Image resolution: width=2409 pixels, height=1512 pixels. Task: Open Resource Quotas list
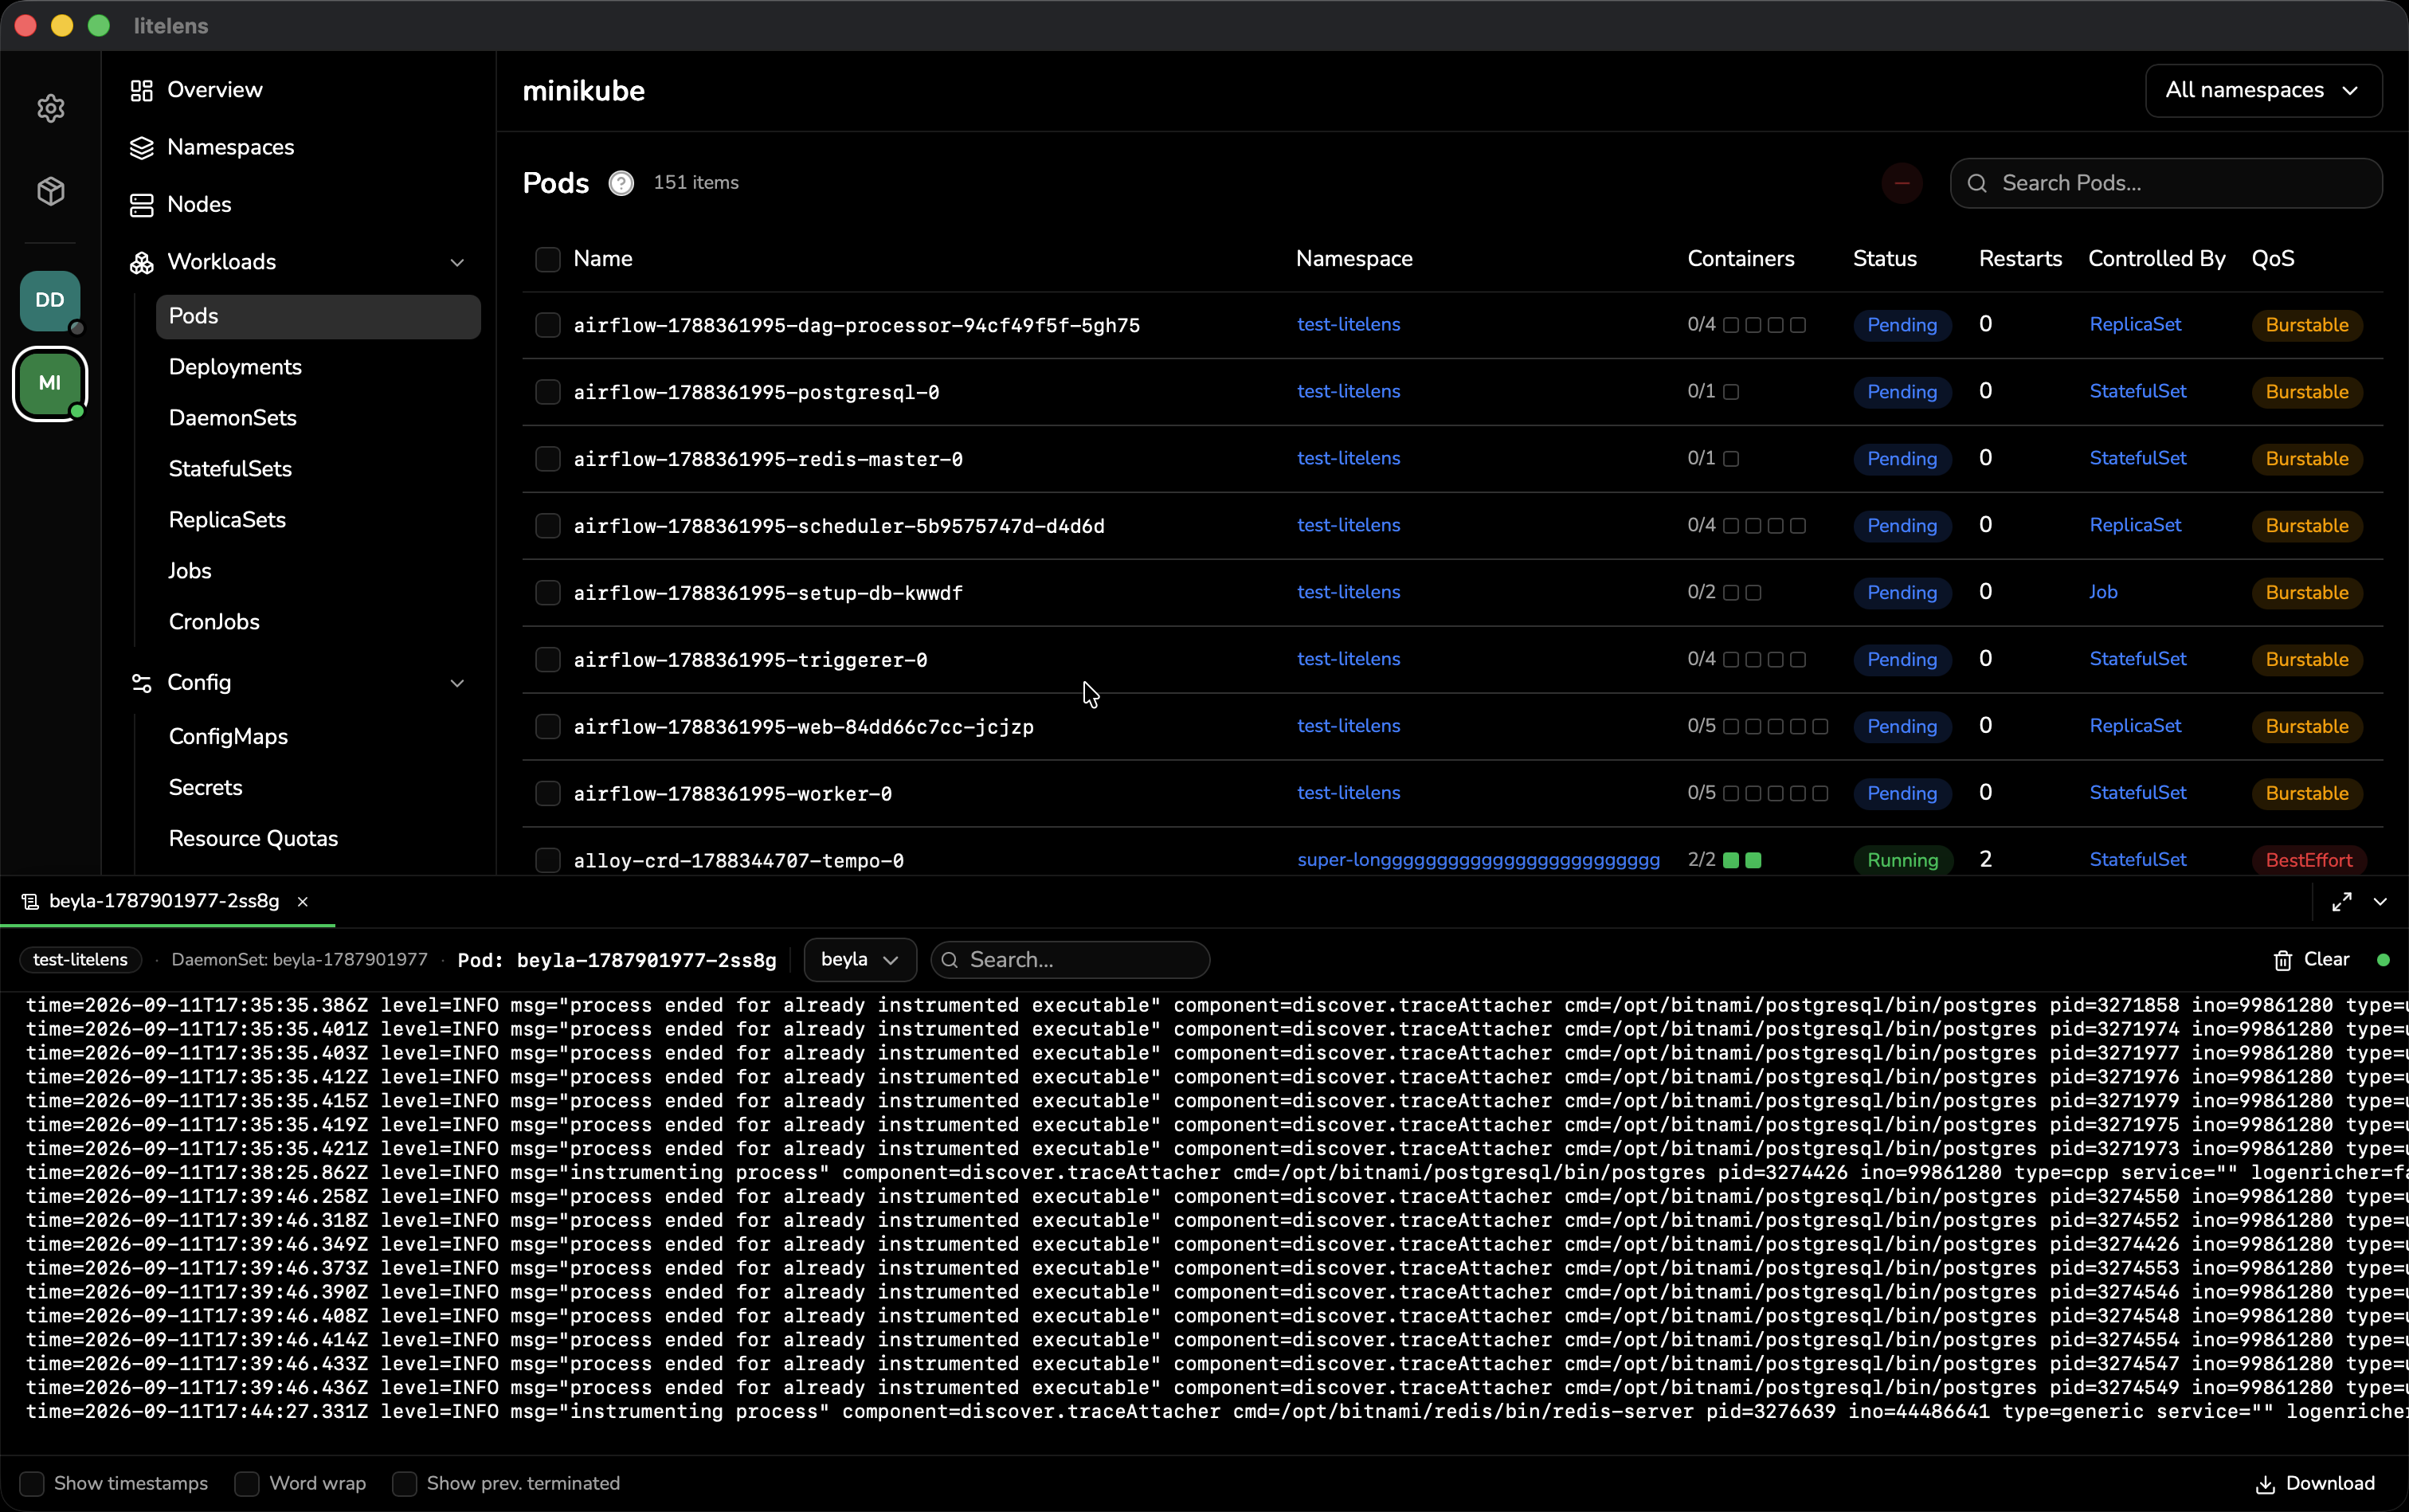tap(253, 839)
